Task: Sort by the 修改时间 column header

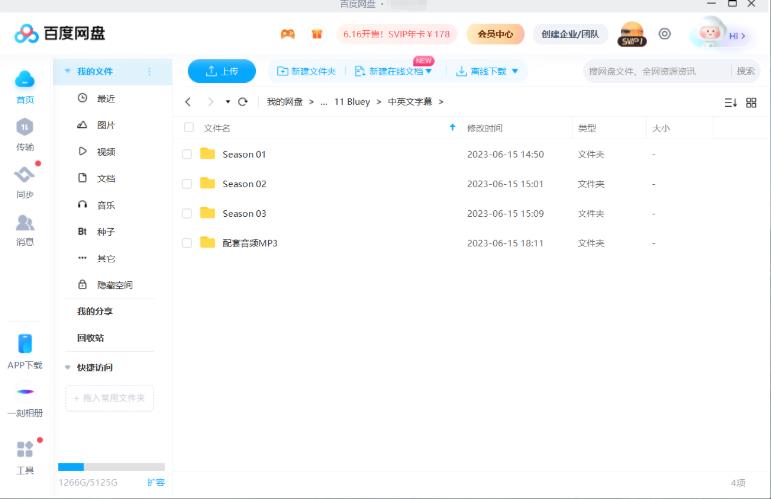Action: (485, 128)
